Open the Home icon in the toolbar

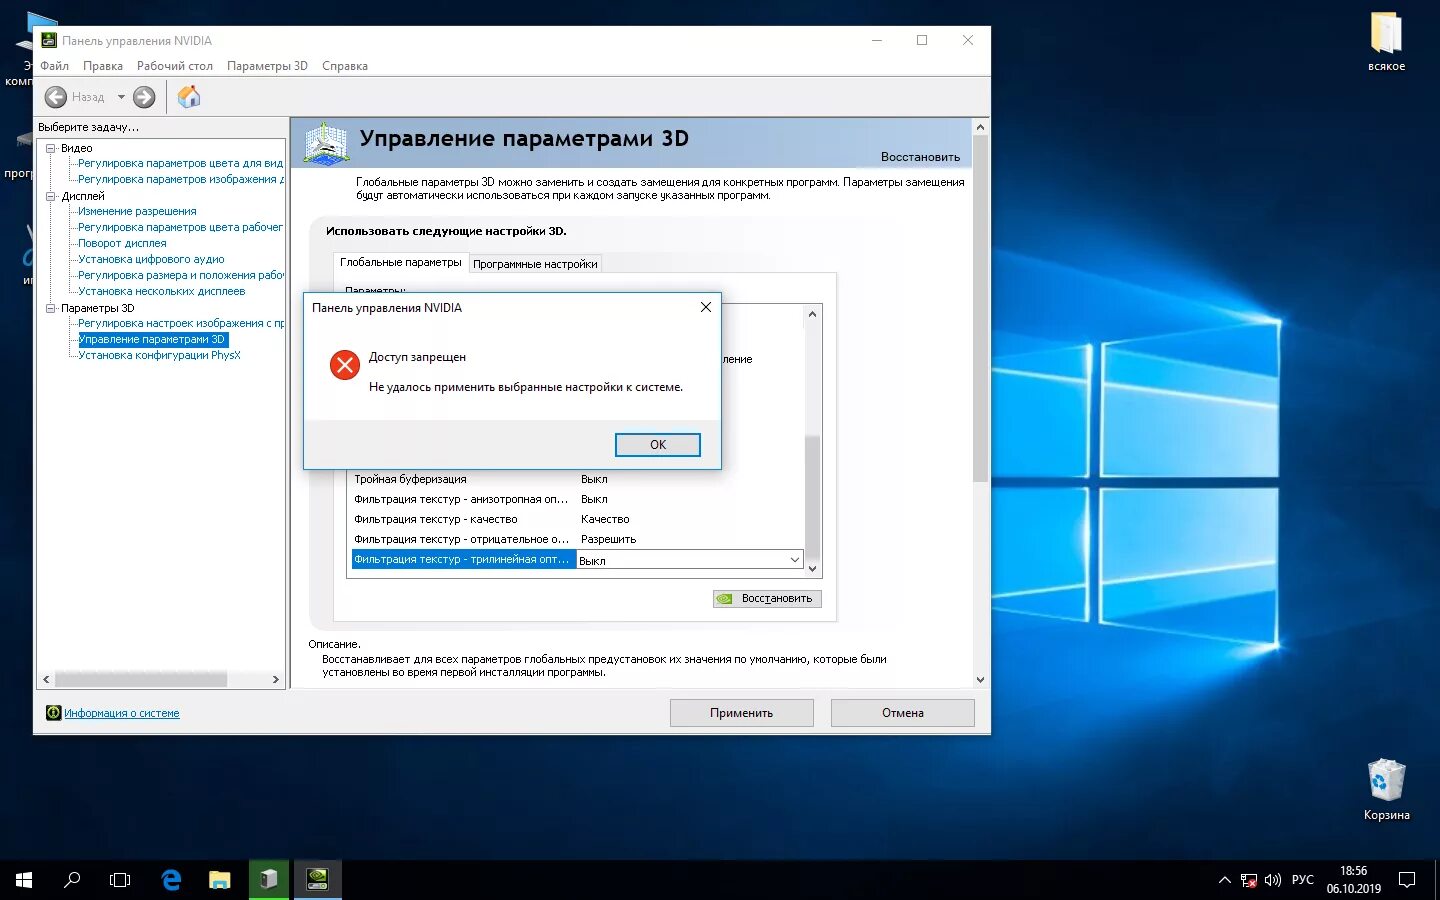189,96
